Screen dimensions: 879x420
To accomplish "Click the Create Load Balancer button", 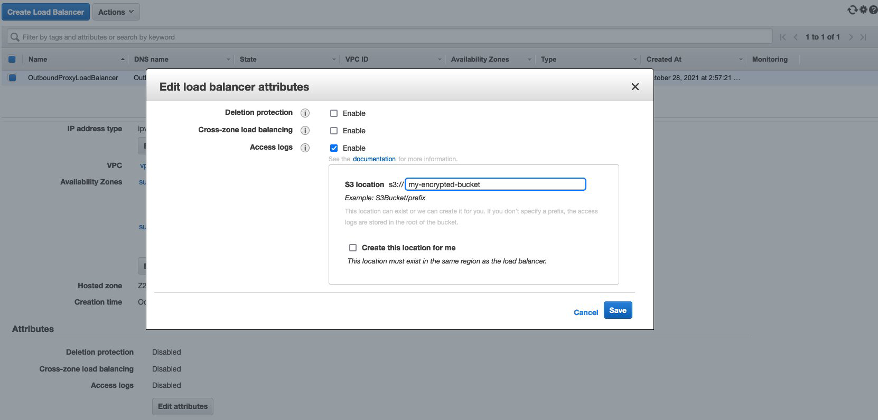I will click(x=45, y=12).
